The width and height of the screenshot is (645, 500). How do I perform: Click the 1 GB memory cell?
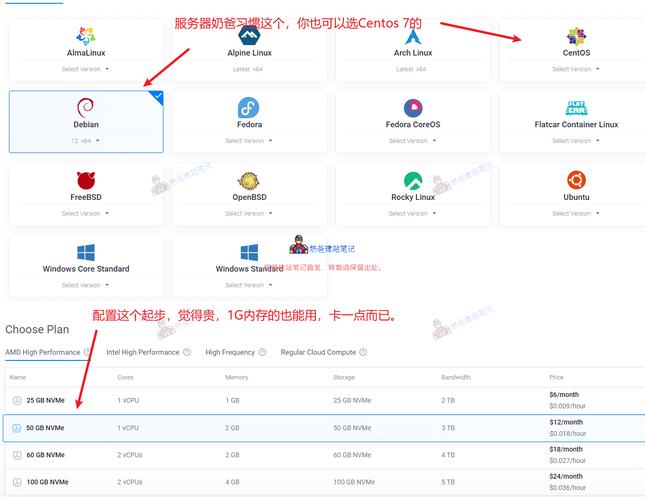[x=232, y=400]
